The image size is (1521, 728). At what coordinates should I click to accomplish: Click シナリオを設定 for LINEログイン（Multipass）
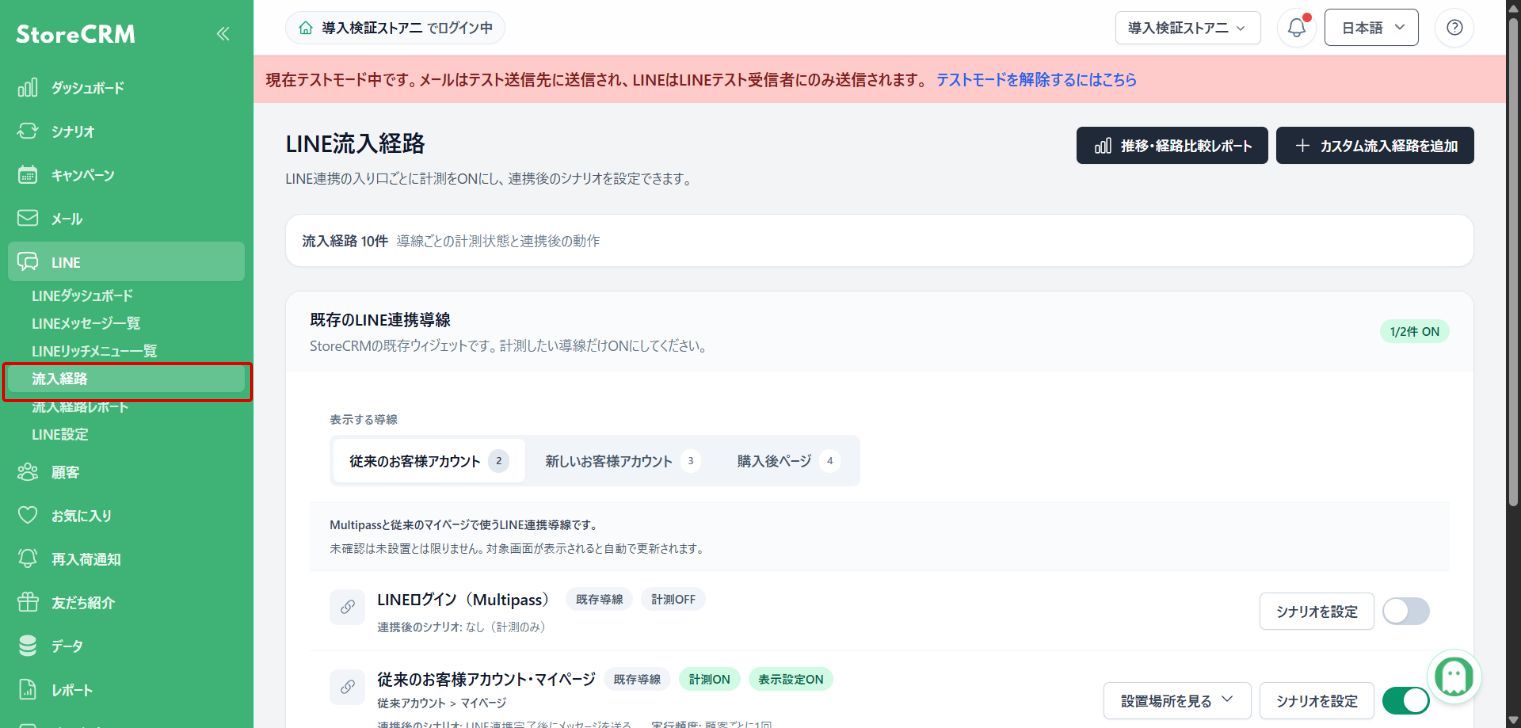click(1316, 611)
